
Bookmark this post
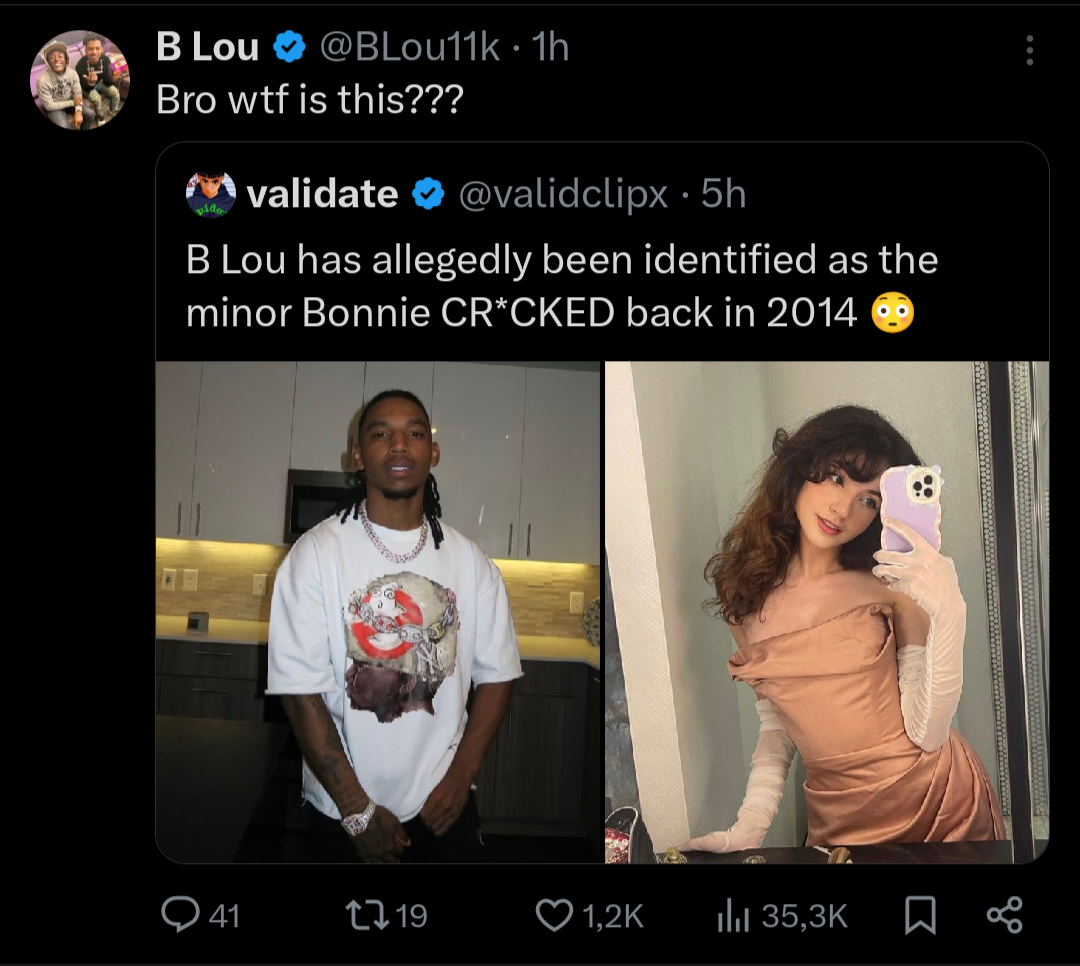[x=920, y=916]
